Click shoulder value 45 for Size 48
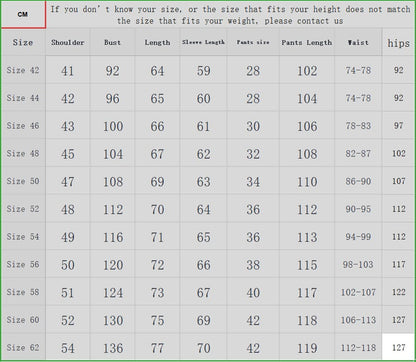The image size is (416, 362). [68, 154]
